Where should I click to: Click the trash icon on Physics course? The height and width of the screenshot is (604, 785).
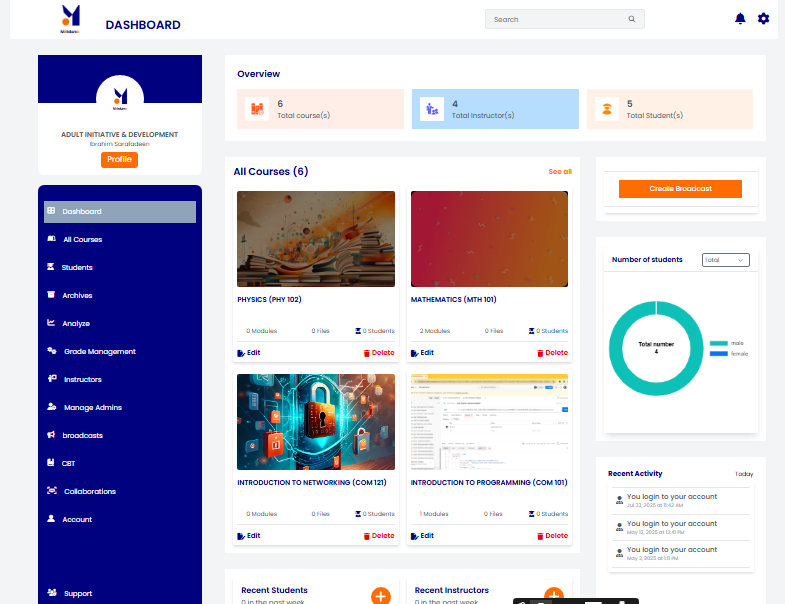click(366, 353)
